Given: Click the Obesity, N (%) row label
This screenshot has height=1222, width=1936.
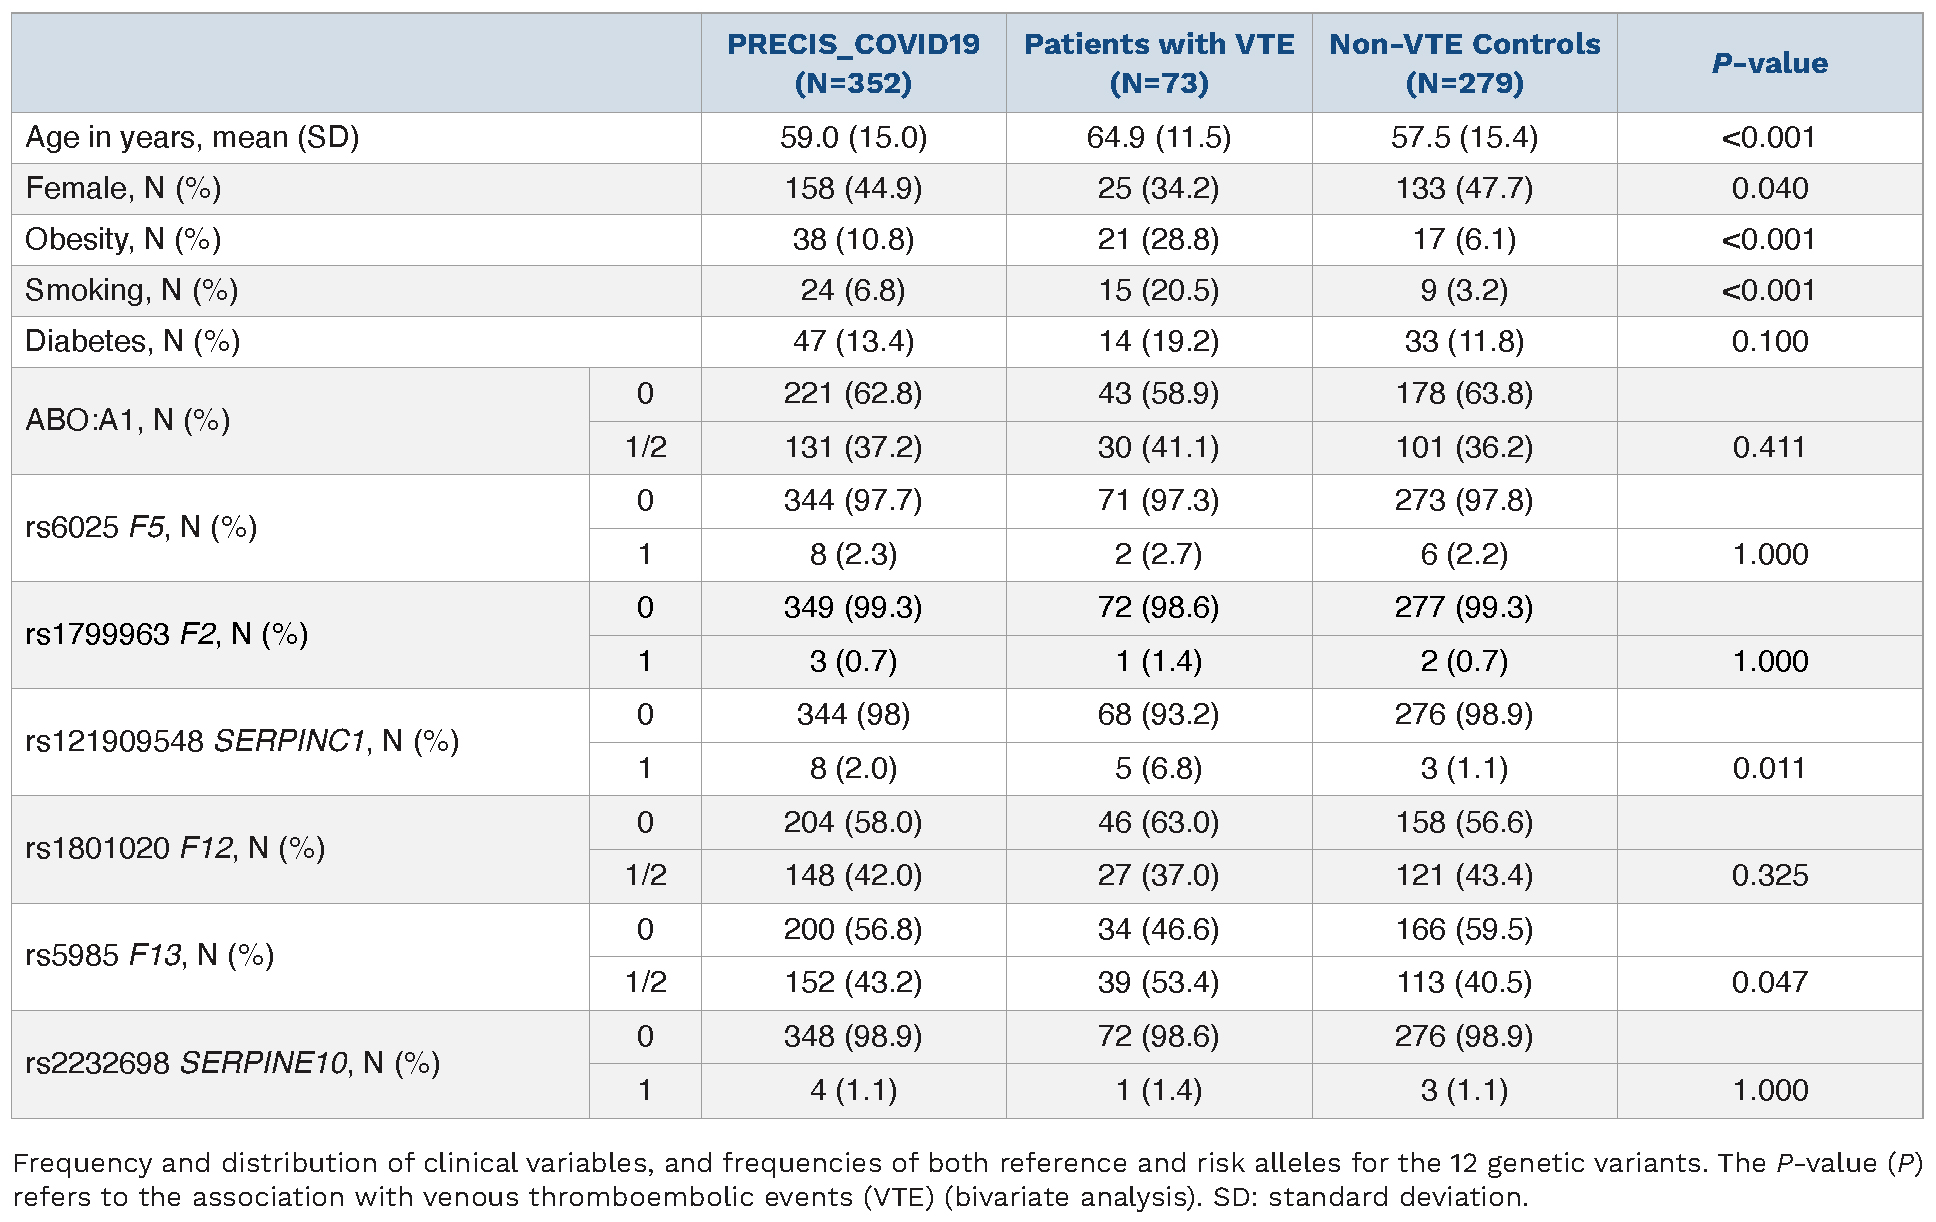Looking at the screenshot, I should click(x=123, y=239).
